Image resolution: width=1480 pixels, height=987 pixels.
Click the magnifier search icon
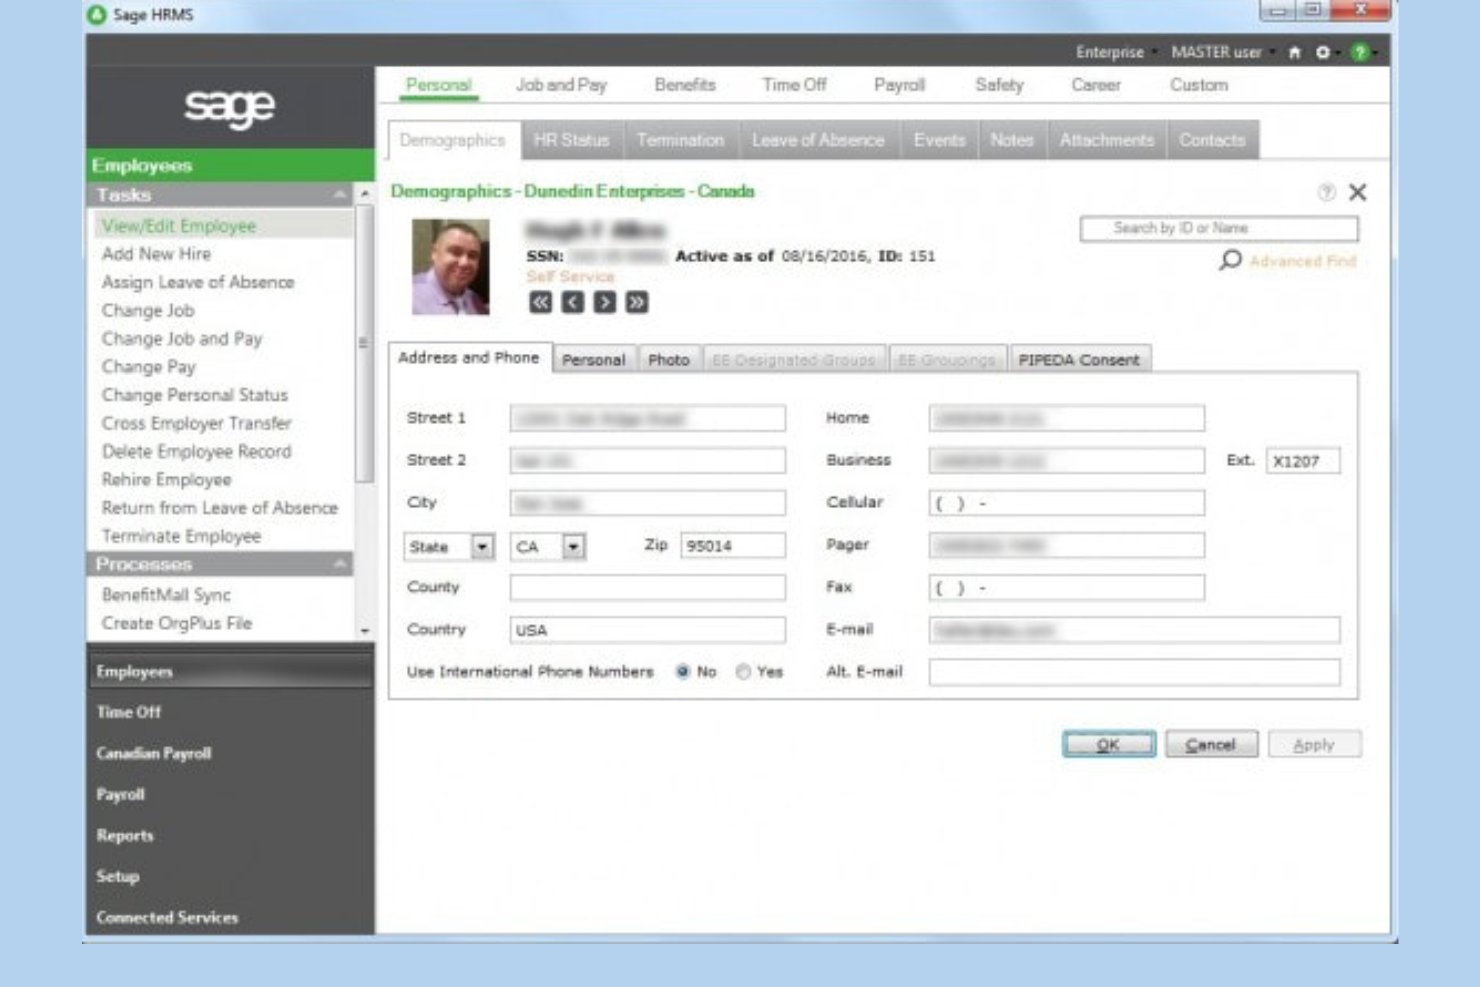pyautogui.click(x=1230, y=260)
